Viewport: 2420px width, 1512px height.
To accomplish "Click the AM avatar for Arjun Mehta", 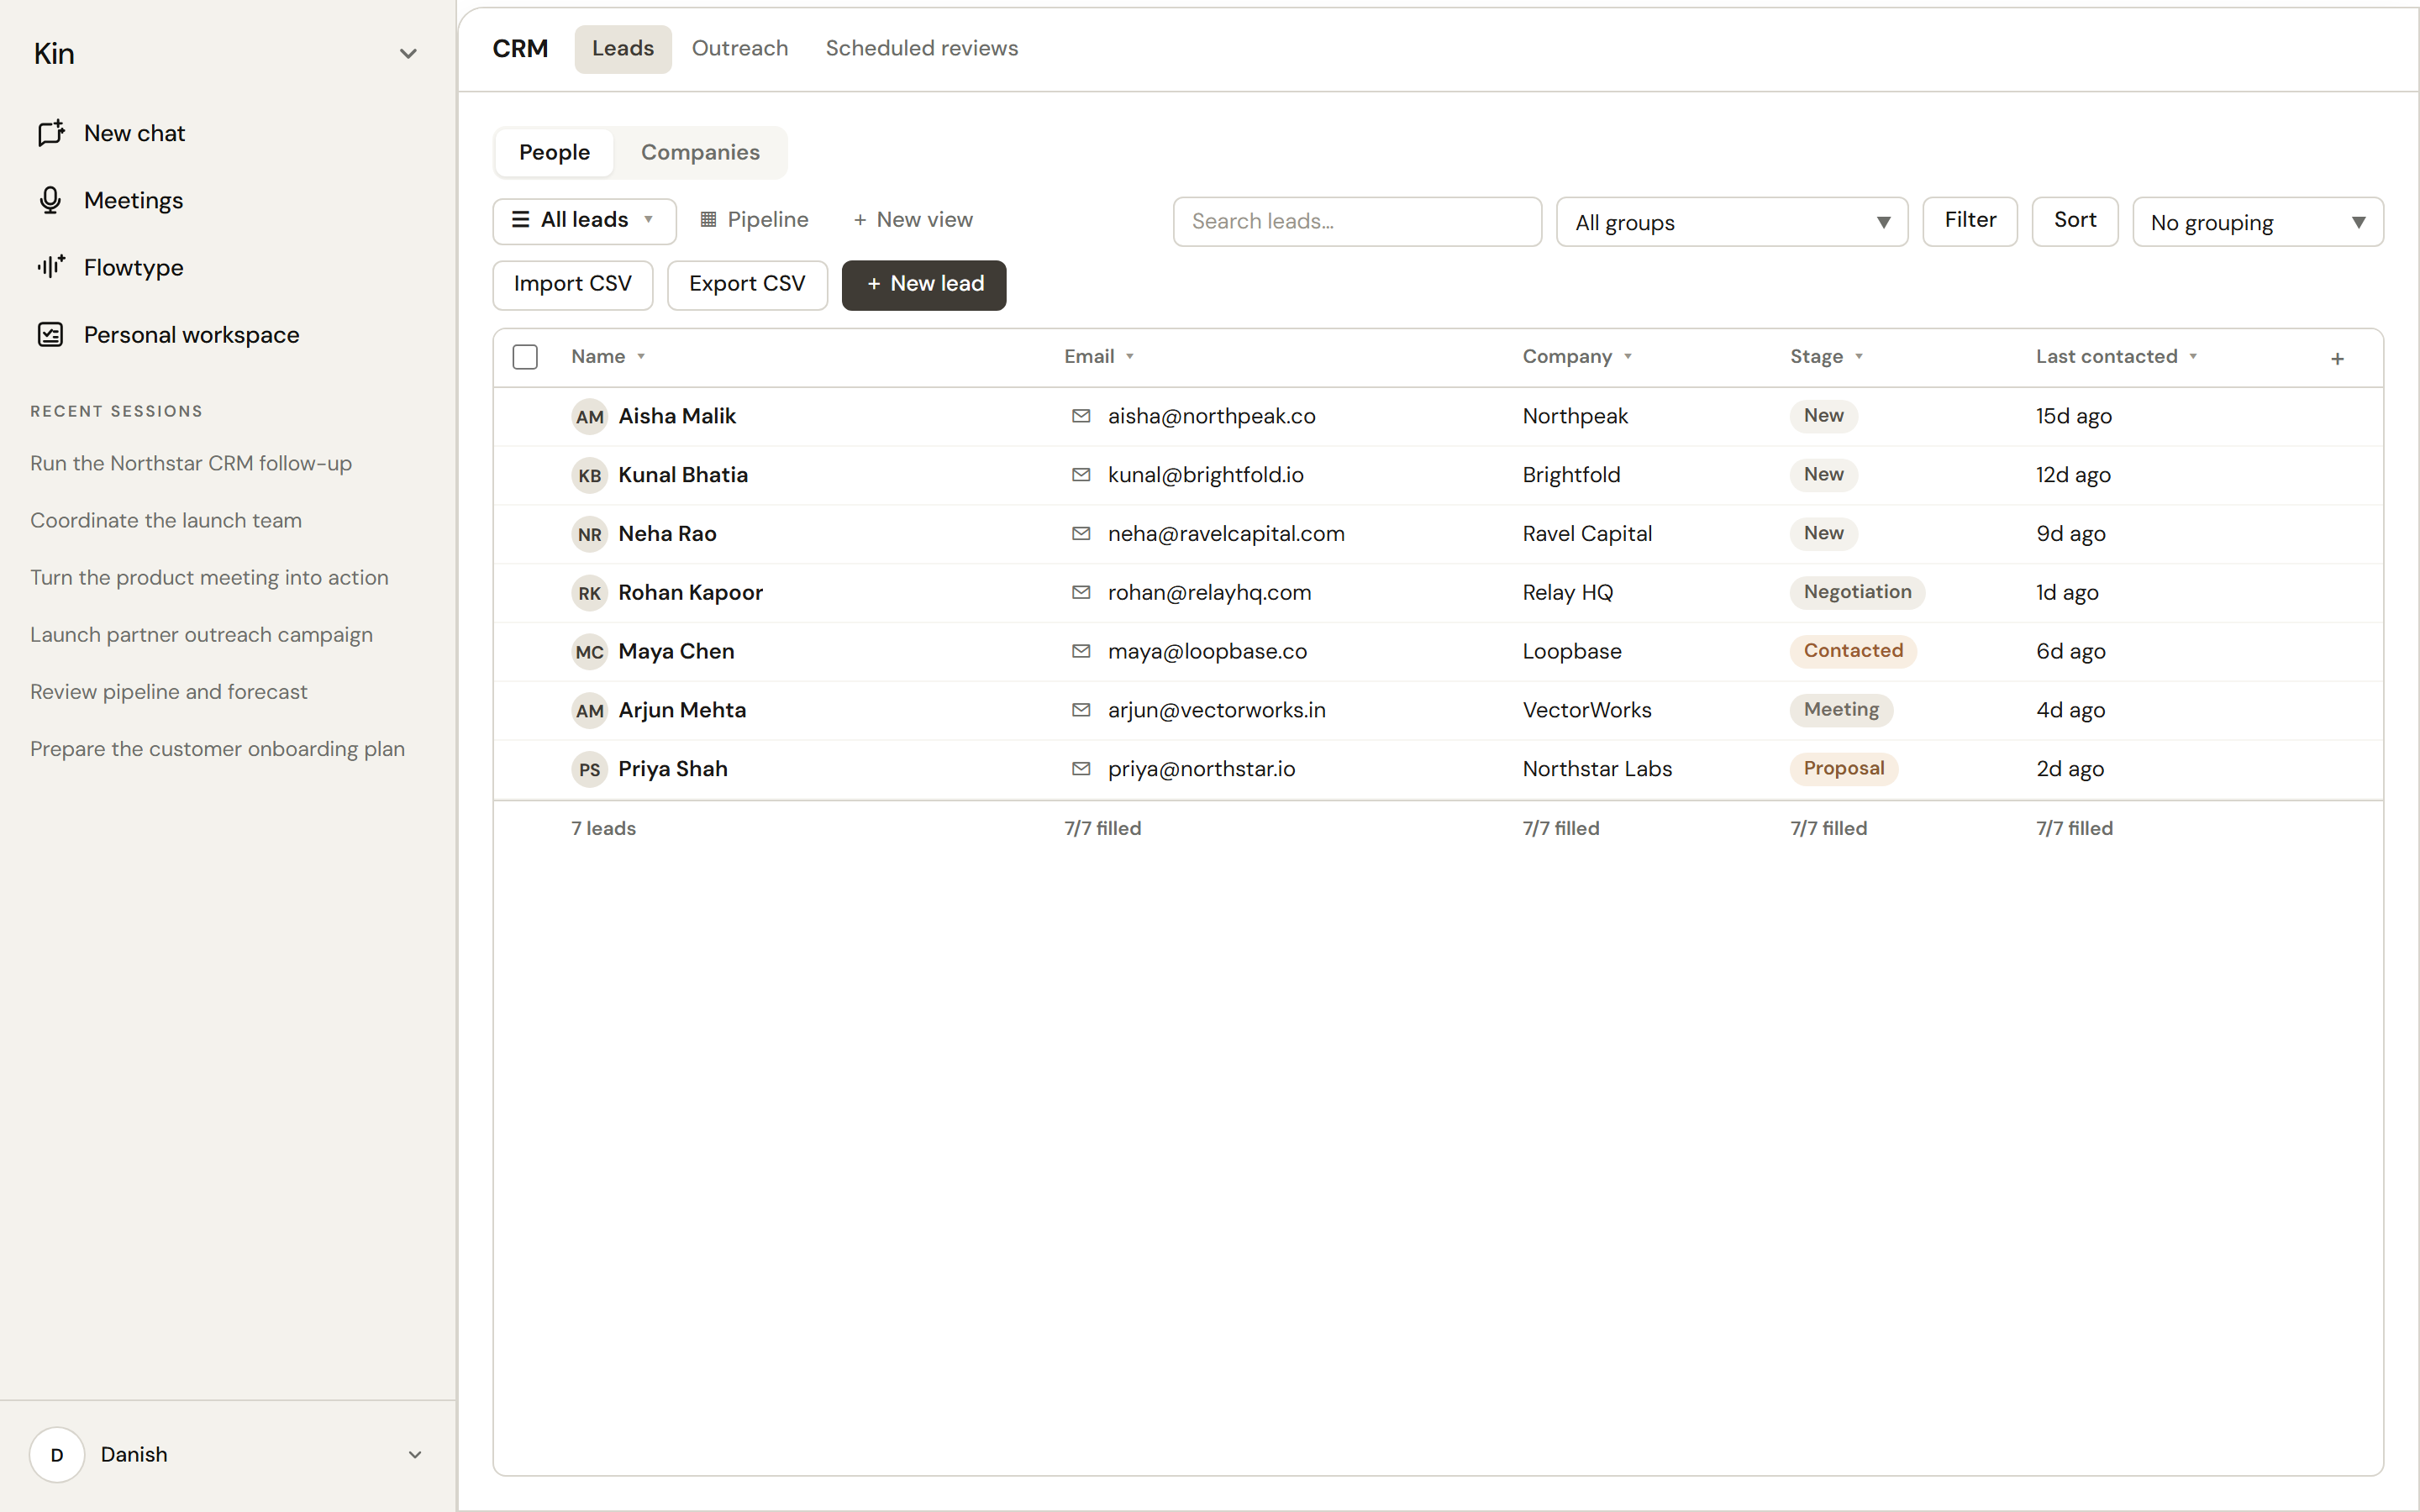I will pyautogui.click(x=589, y=711).
